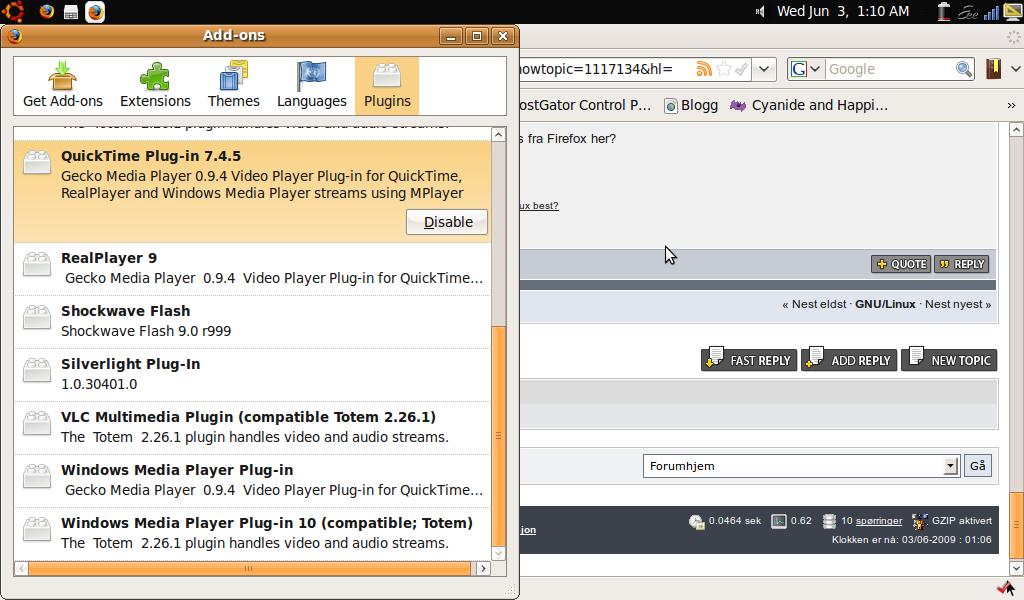Open the search engine selector dropdown
The image size is (1024, 600).
(x=805, y=69)
